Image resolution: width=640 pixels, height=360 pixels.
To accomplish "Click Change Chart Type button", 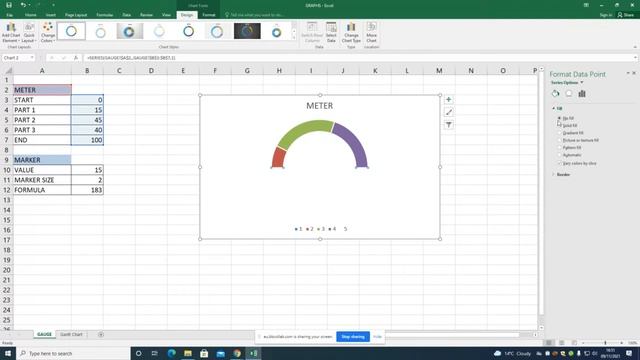I will pyautogui.click(x=351, y=33).
